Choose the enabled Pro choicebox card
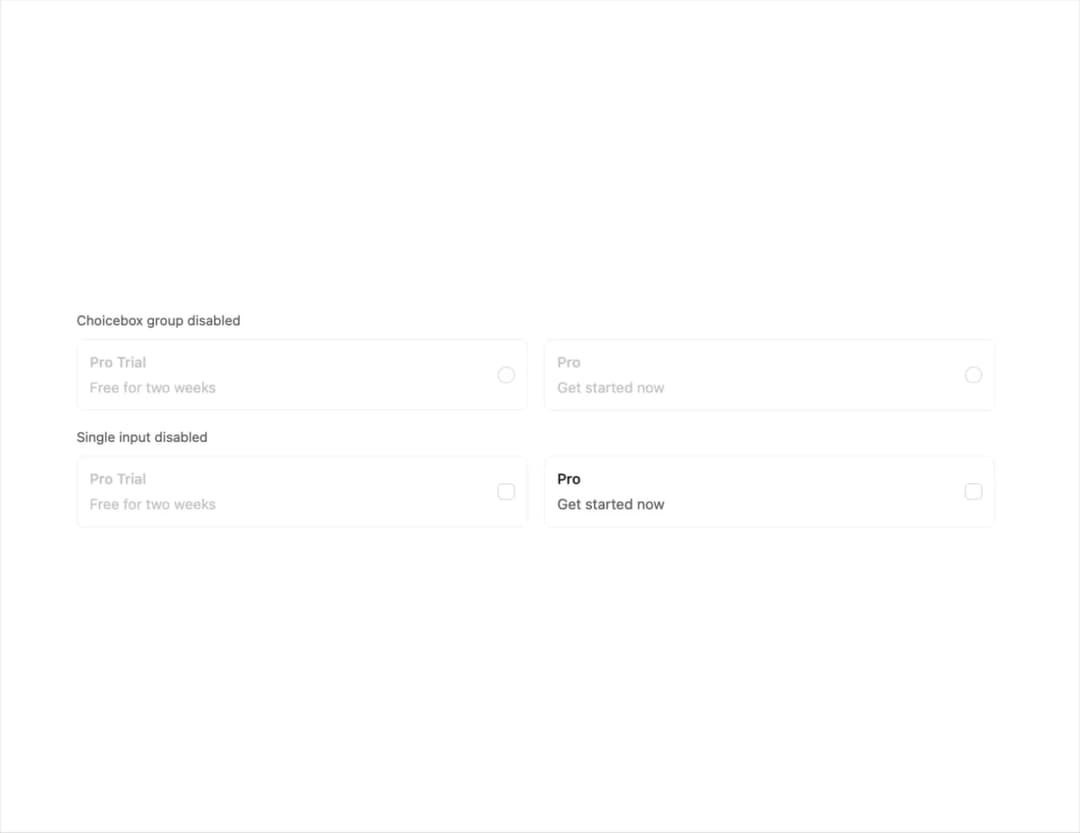The width and height of the screenshot is (1080, 833). coord(769,491)
